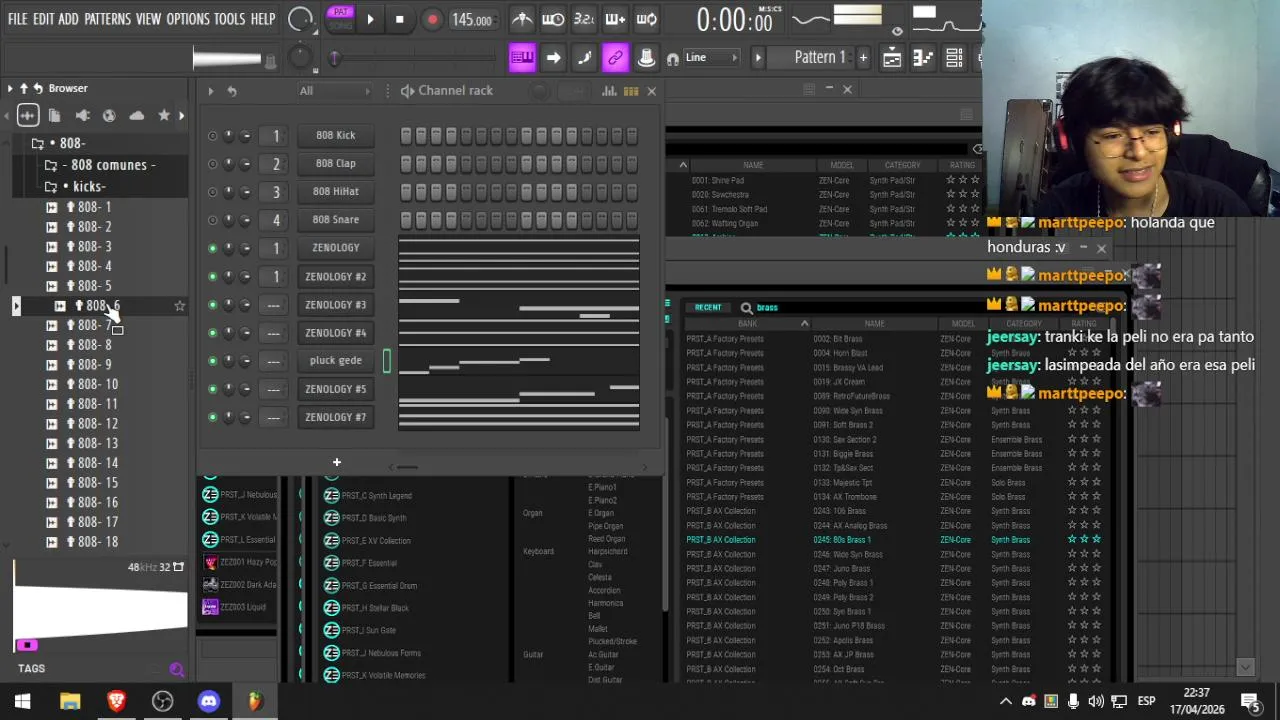Screen dimensions: 1280x720
Task: Arm the record button
Action: [x=432, y=19]
